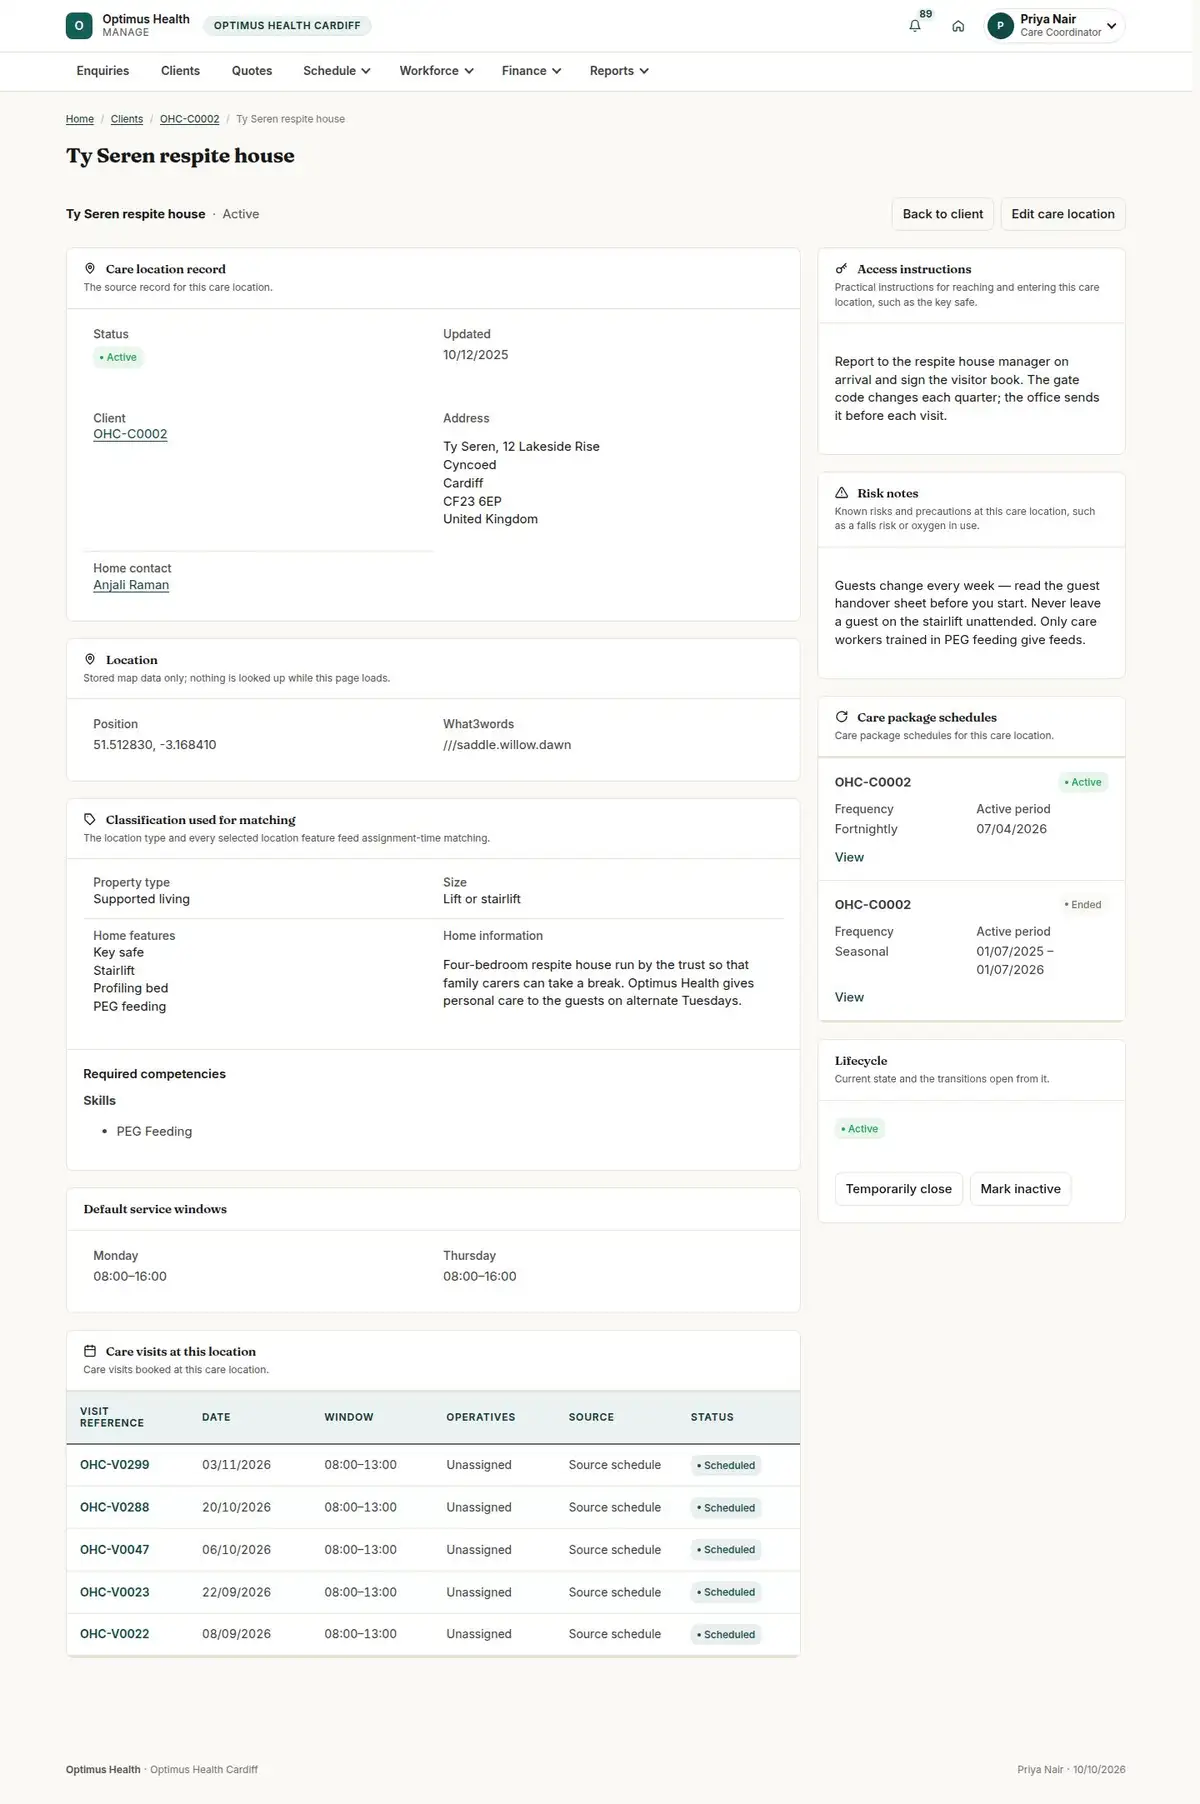Viewport: 1200px width, 1804px height.
Task: Open home contact Anjali Raman
Action: point(131,585)
